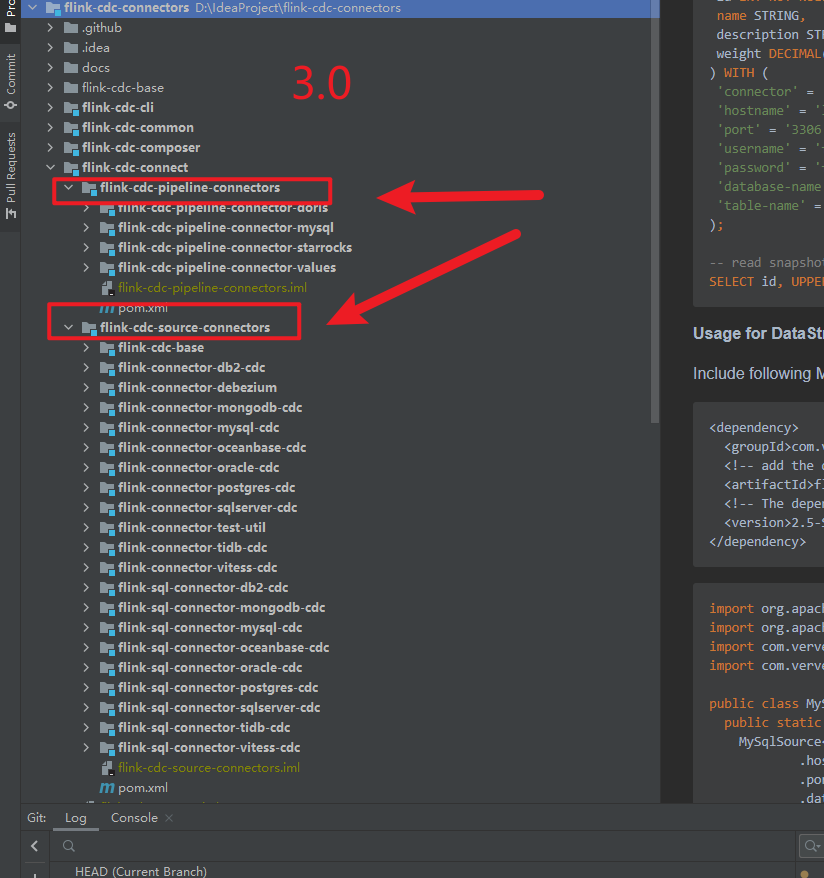Collapse the flink-cdc-source-connectors node

pos(68,327)
